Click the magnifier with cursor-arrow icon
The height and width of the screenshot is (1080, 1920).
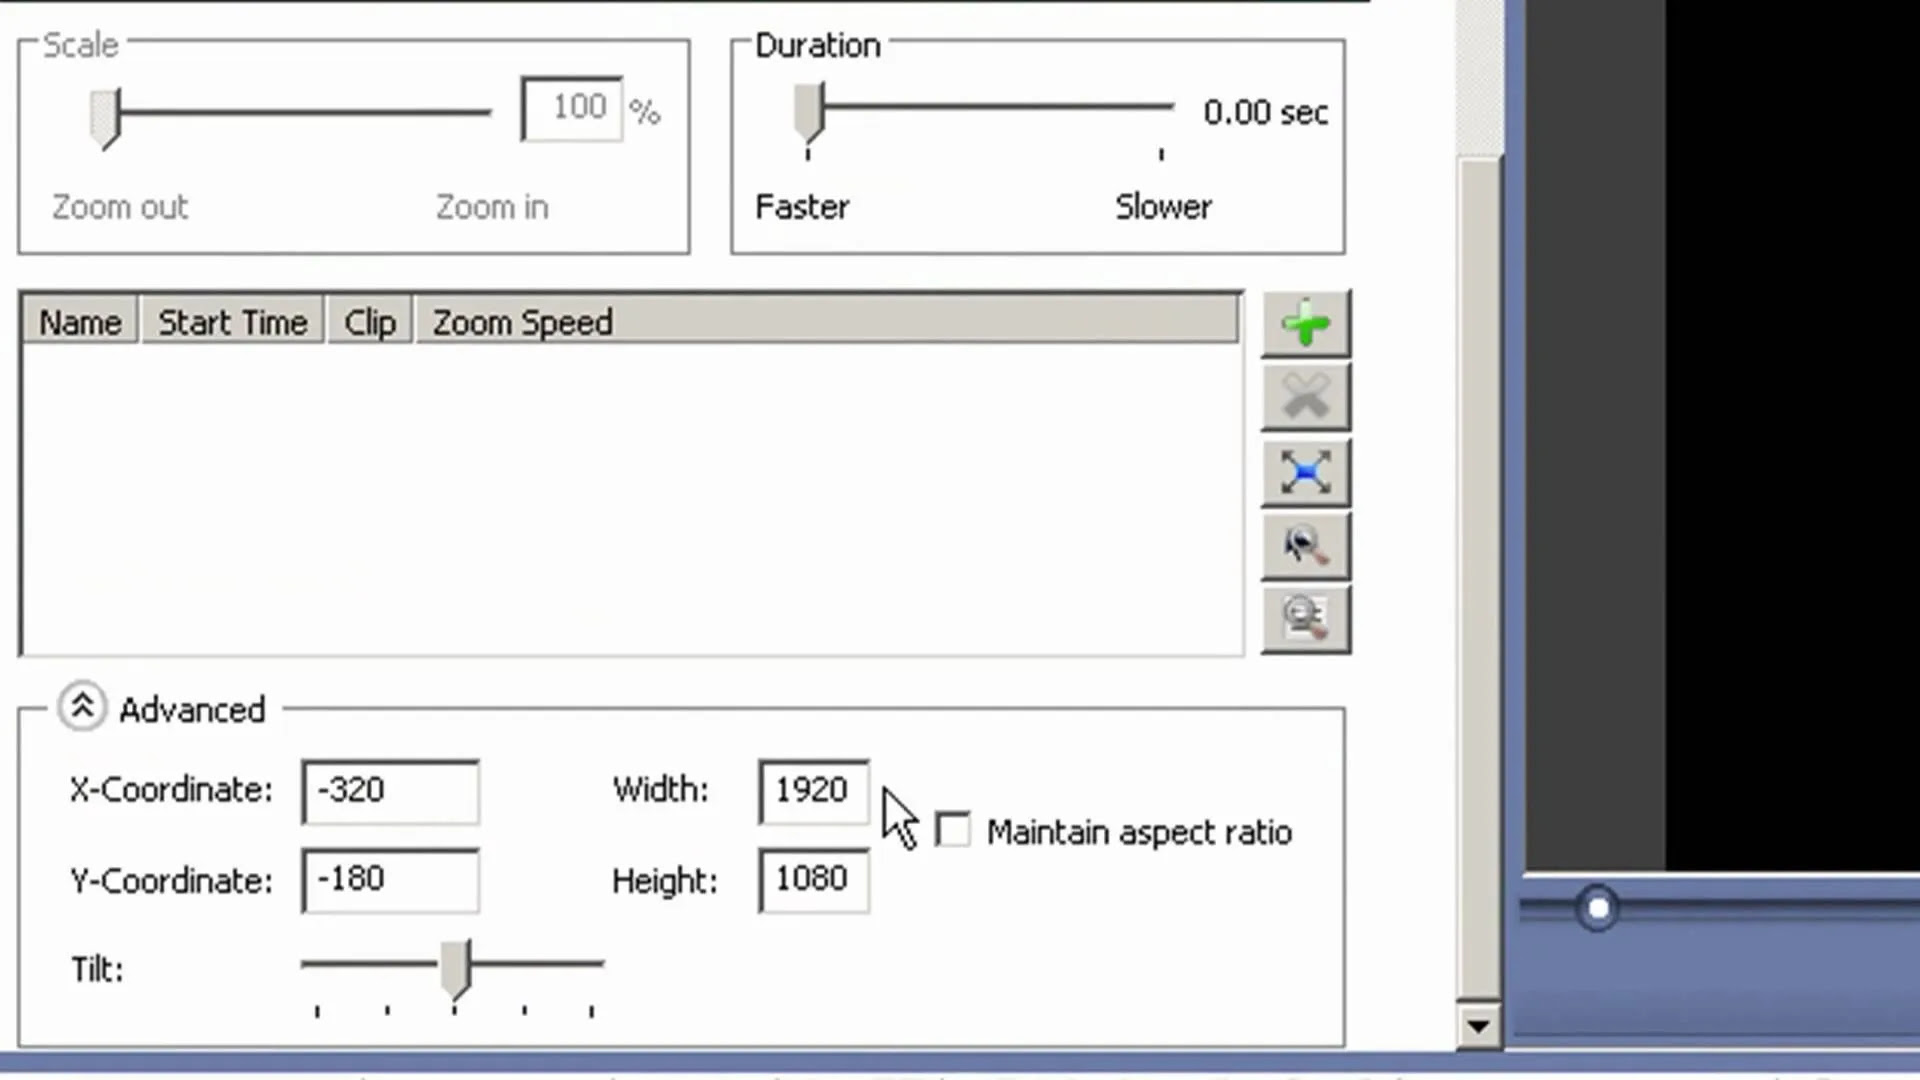coord(1305,545)
